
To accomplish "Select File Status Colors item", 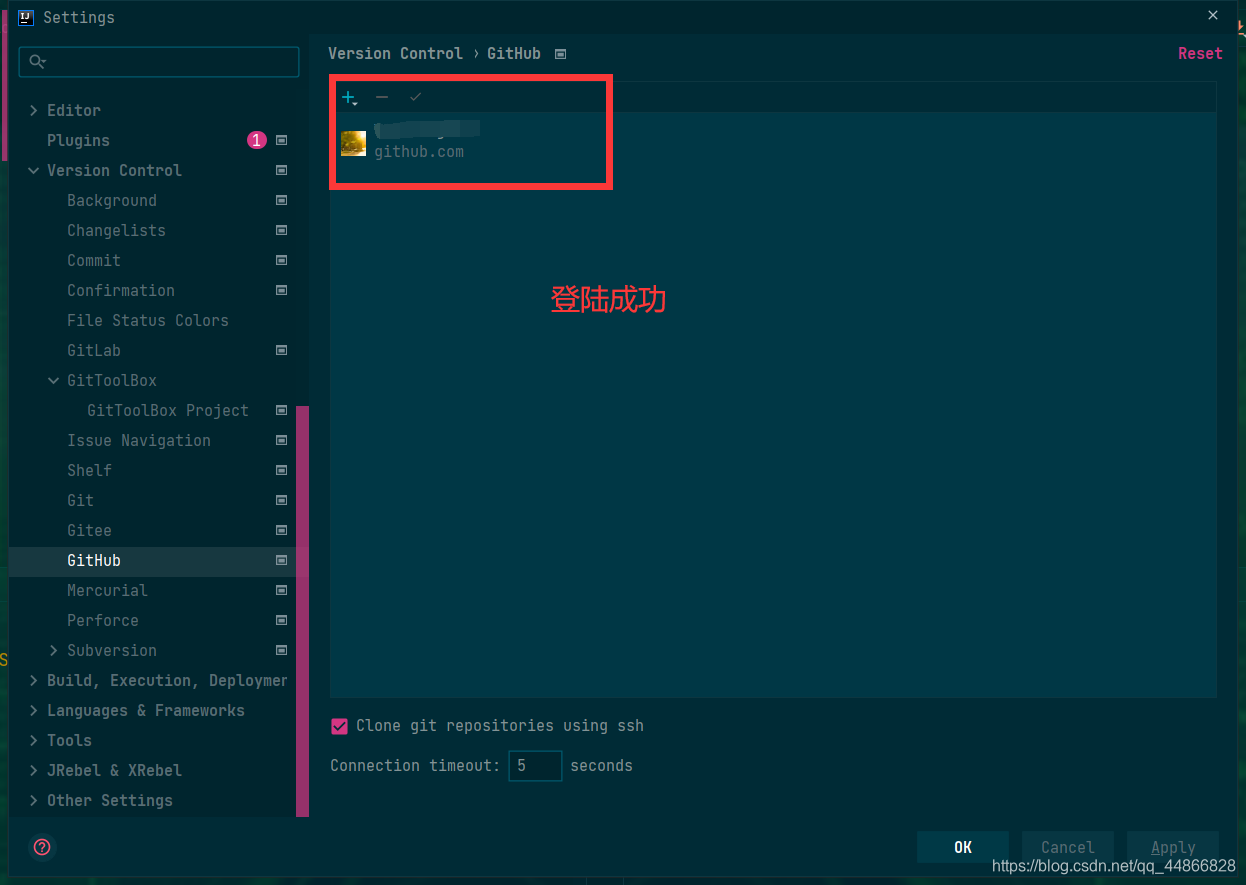I will point(148,321).
